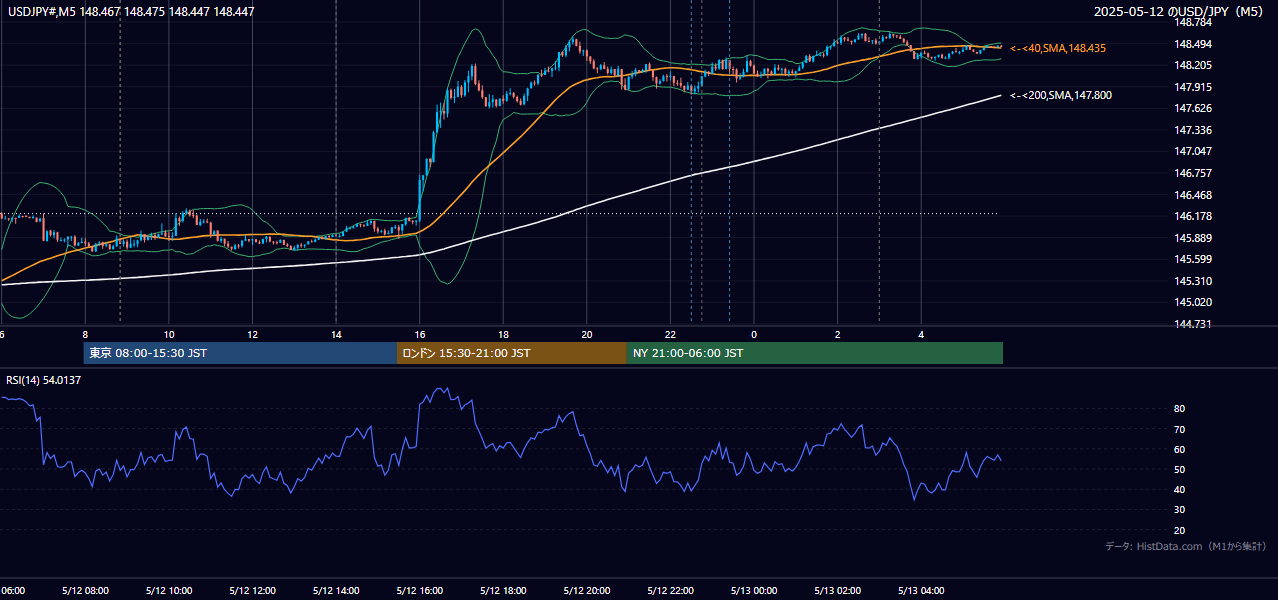Image resolution: width=1278 pixels, height=600 pixels.
Task: Click the 5/12 12:00 date label
Action: pyautogui.click(x=252, y=591)
